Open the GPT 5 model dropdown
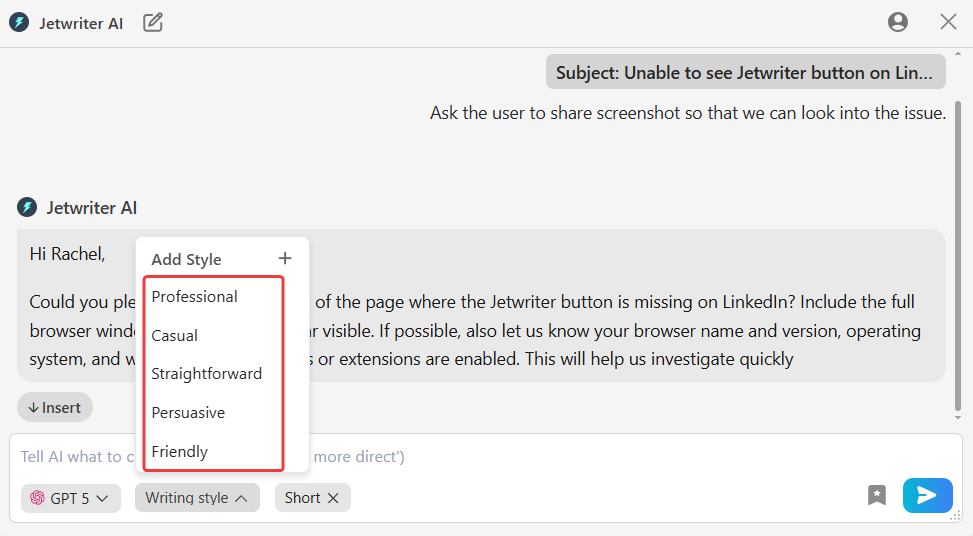973x536 pixels. (x=71, y=498)
